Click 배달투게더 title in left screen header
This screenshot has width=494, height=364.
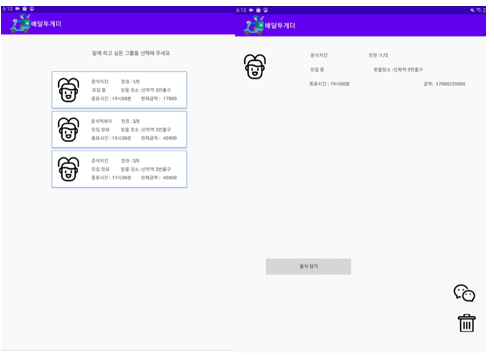click(x=46, y=24)
